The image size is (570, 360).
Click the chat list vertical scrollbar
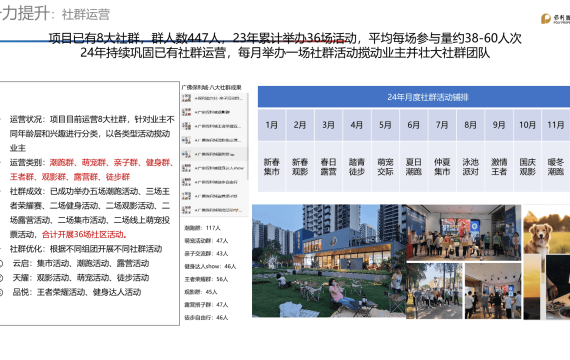[248, 136]
